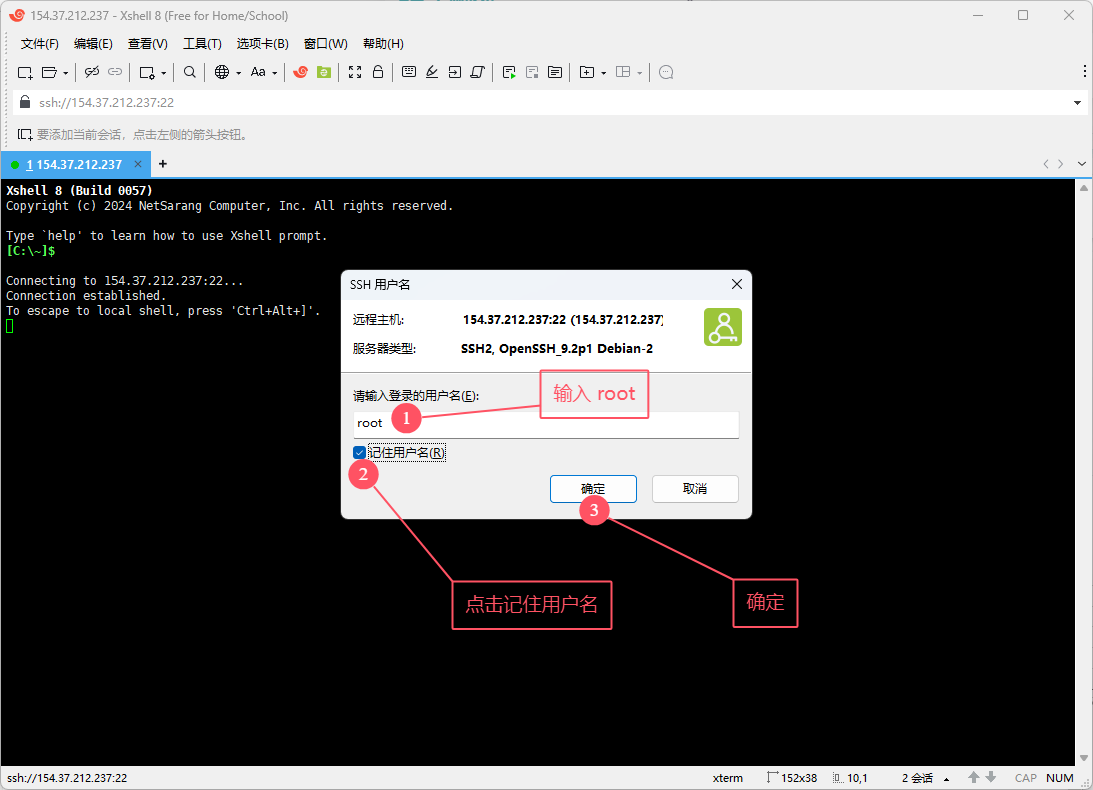Open the 窗口(W) menu
1093x790 pixels.
pyautogui.click(x=326, y=44)
